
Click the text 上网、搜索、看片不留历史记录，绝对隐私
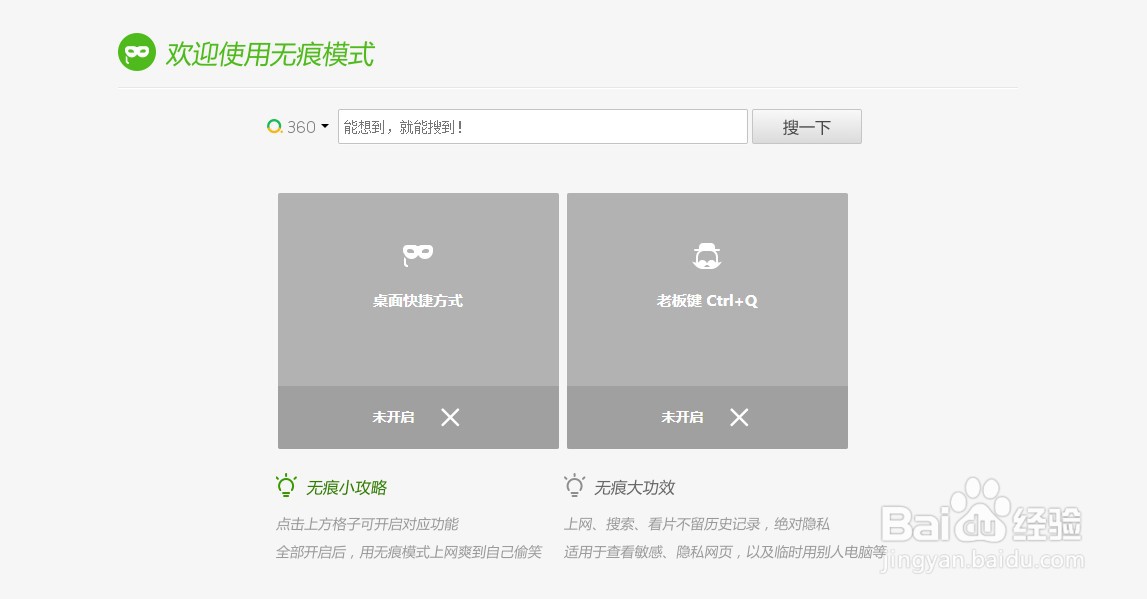696,524
